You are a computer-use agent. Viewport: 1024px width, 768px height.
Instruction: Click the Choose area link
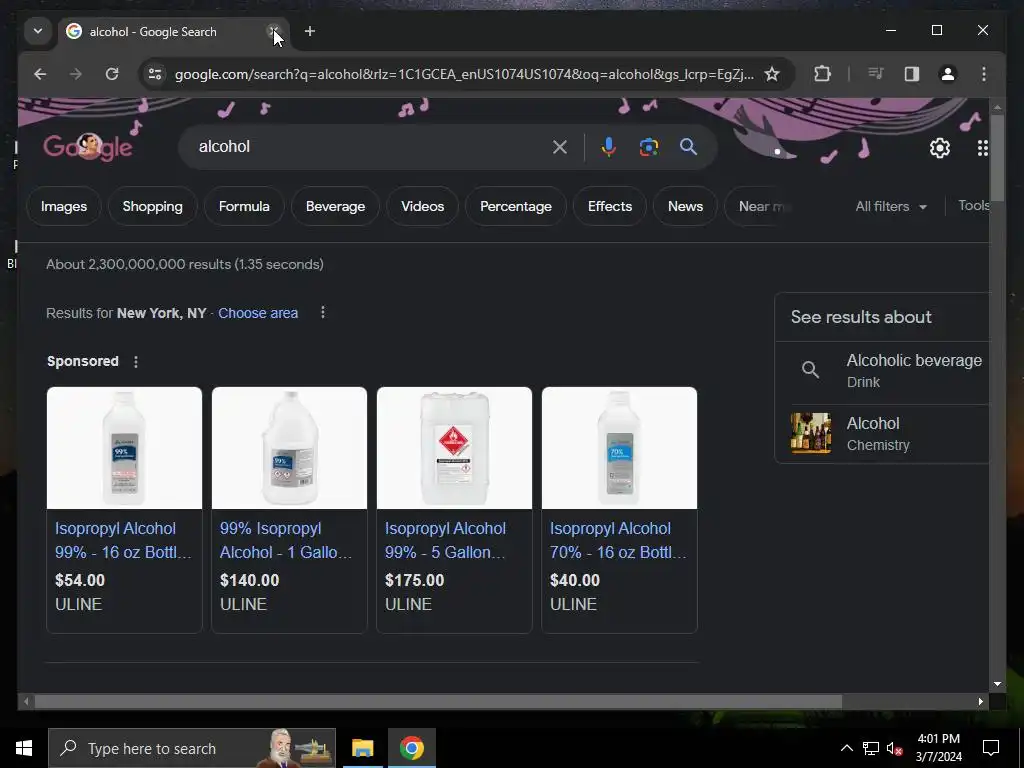click(x=258, y=313)
